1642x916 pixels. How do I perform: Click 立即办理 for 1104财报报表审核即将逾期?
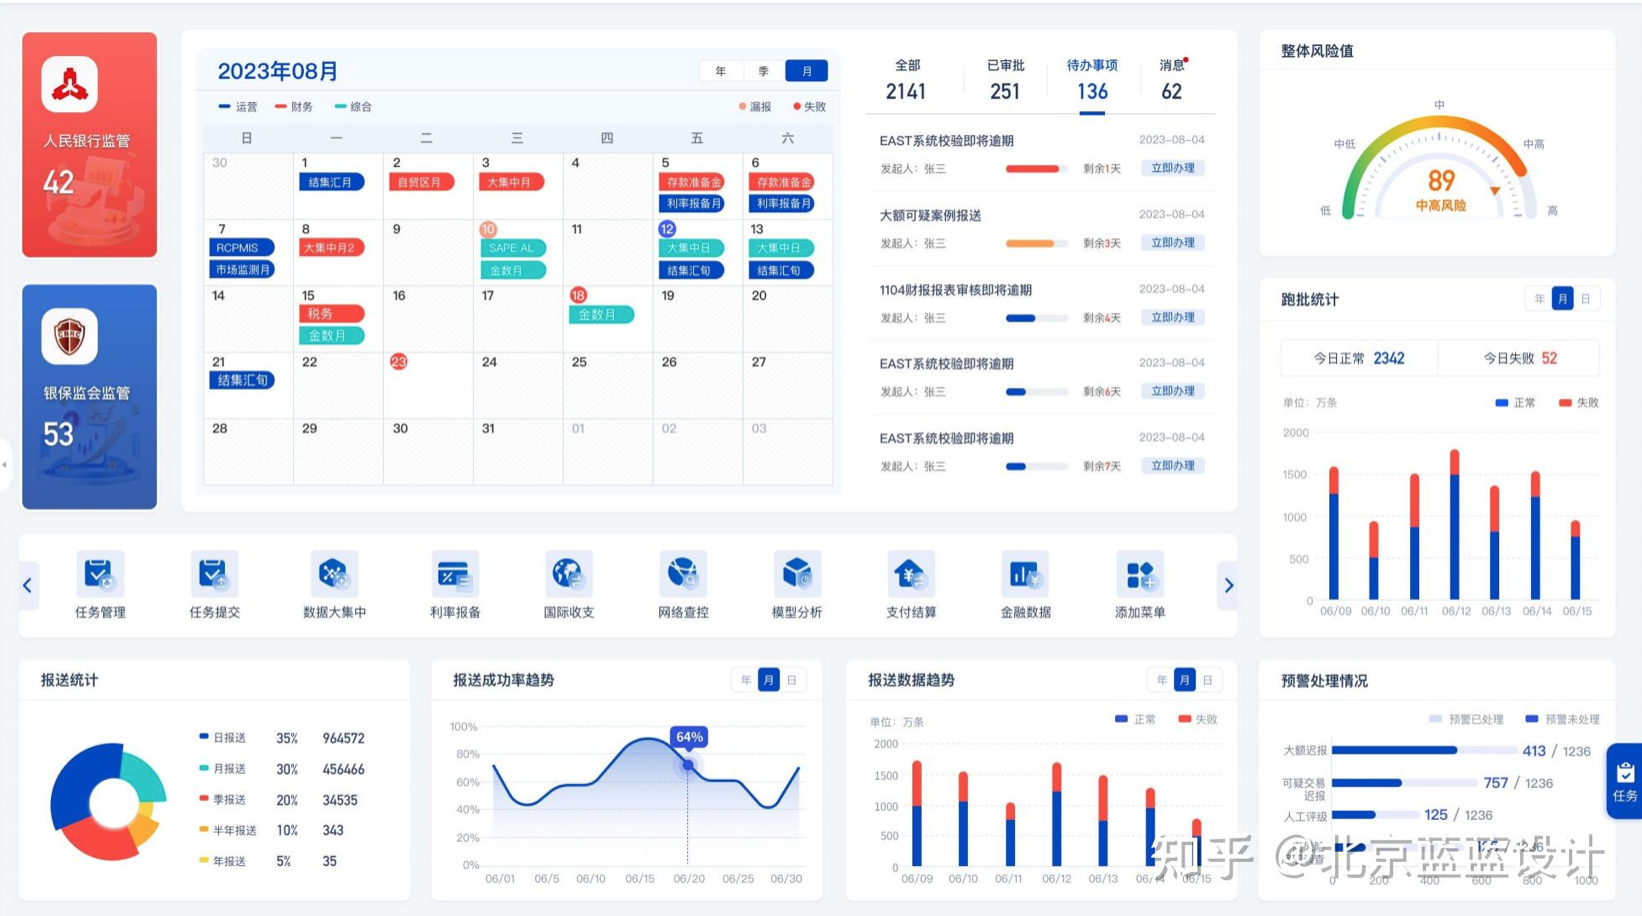tap(1172, 317)
